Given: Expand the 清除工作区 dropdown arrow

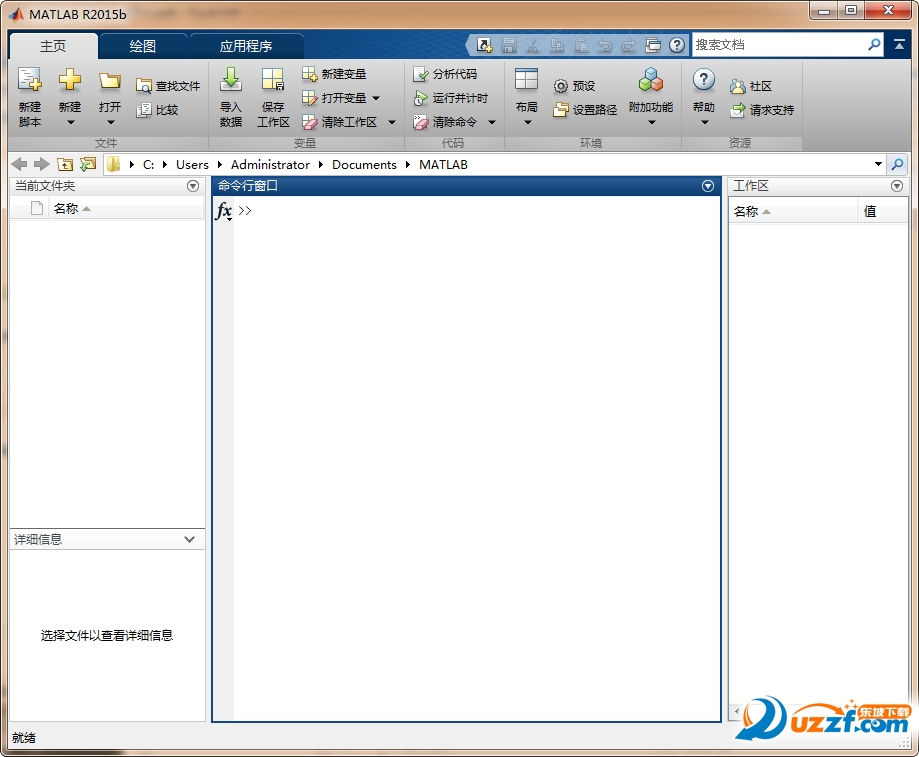Looking at the screenshot, I should [392, 122].
